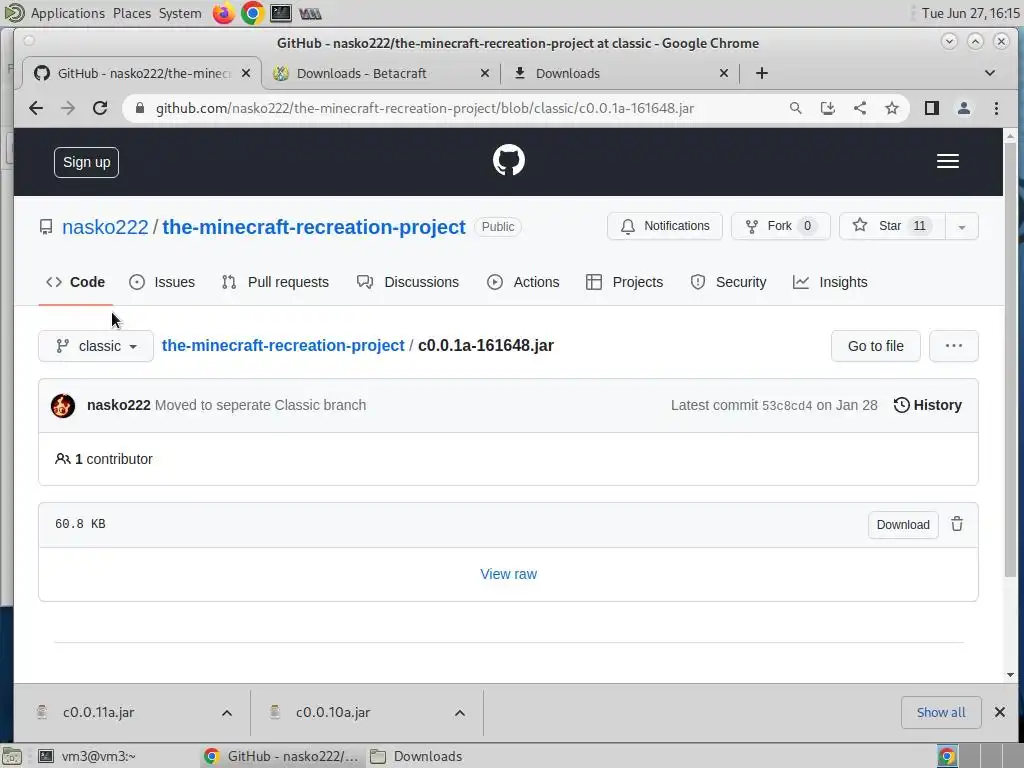This screenshot has height=768, width=1024.
Task: Open the Projects tab
Action: pyautogui.click(x=624, y=282)
